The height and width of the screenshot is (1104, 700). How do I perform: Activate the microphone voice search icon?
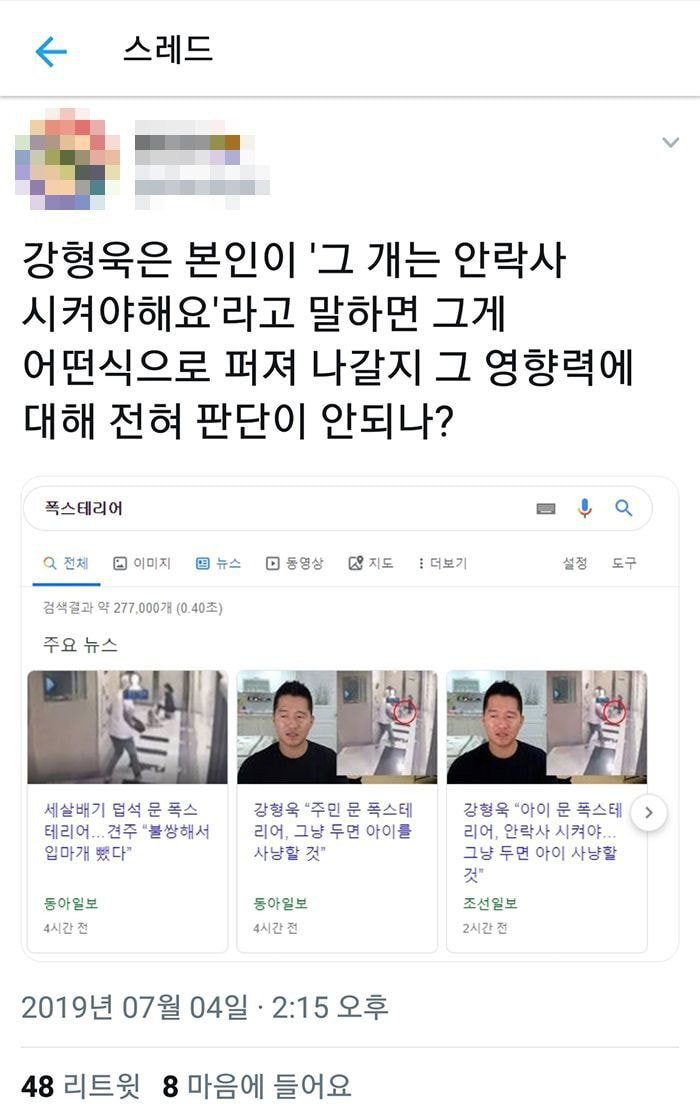[585, 508]
